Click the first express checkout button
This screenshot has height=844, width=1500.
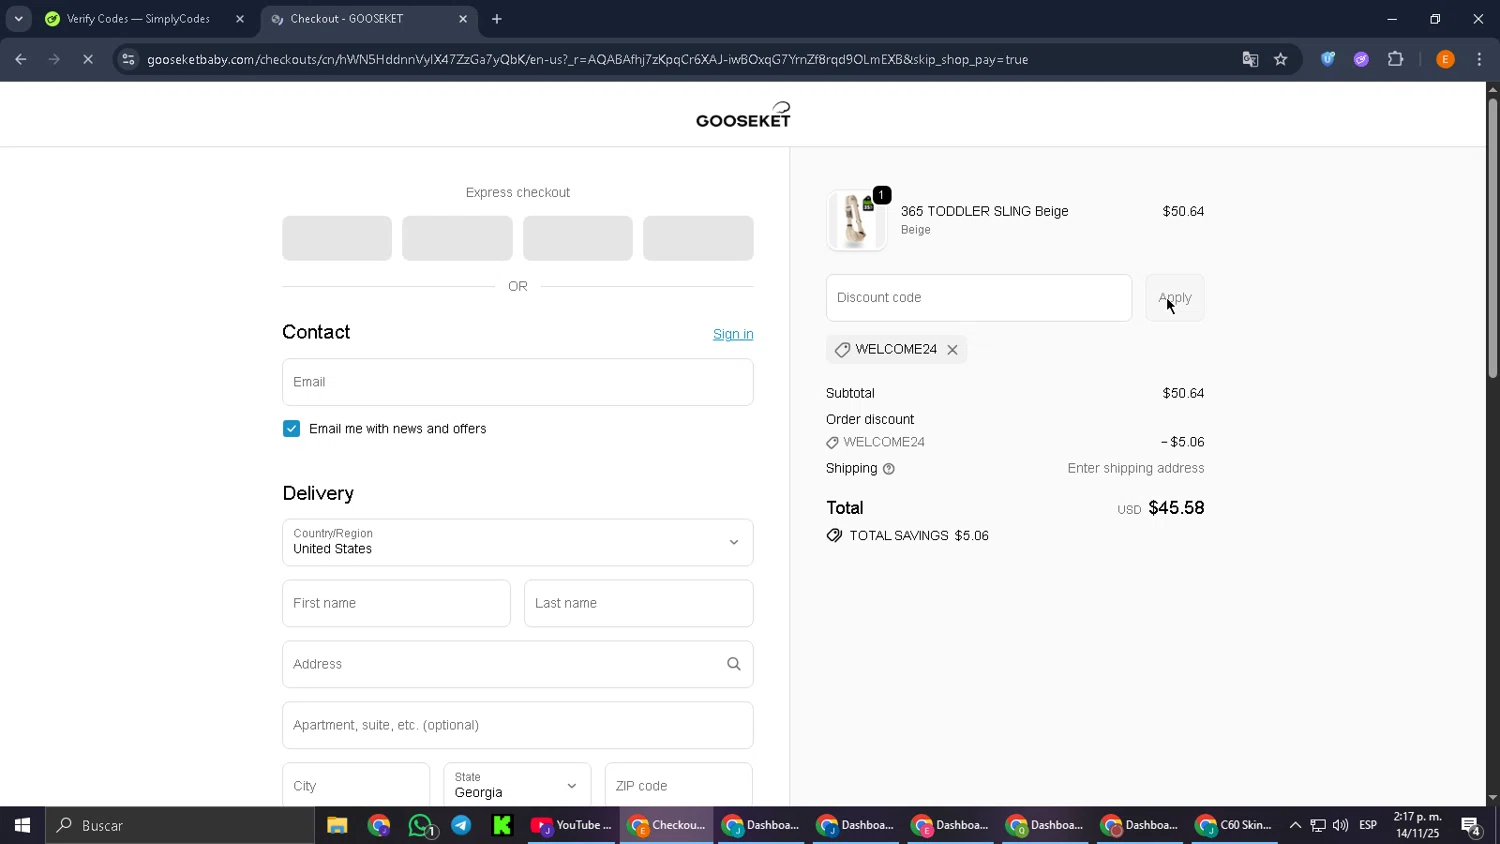coord(337,238)
